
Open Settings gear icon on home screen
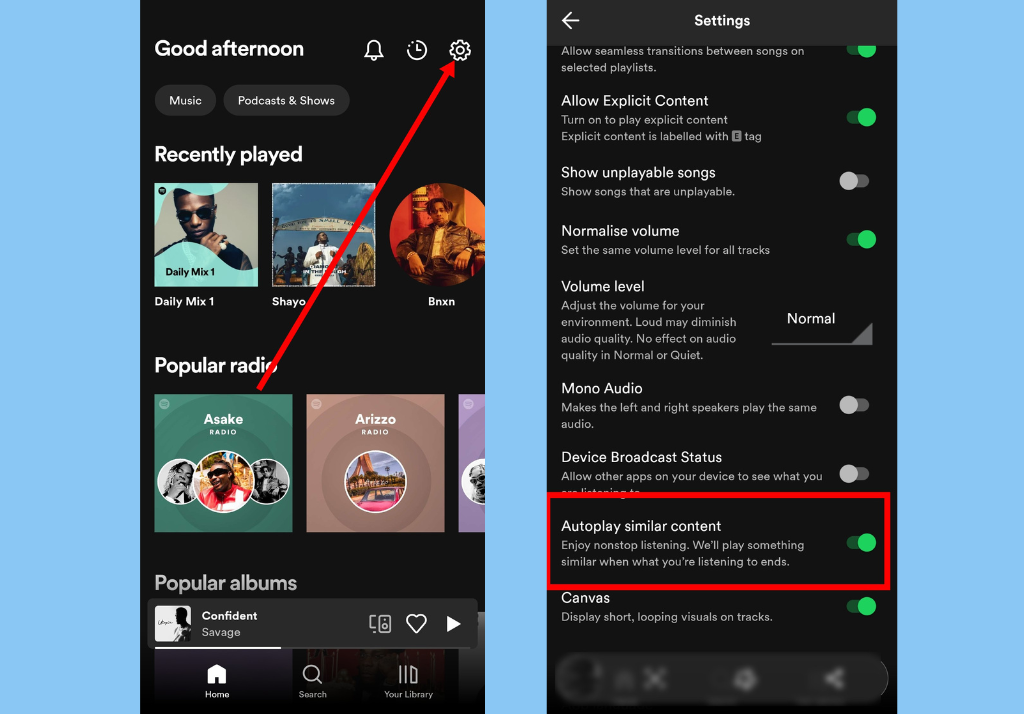click(460, 50)
